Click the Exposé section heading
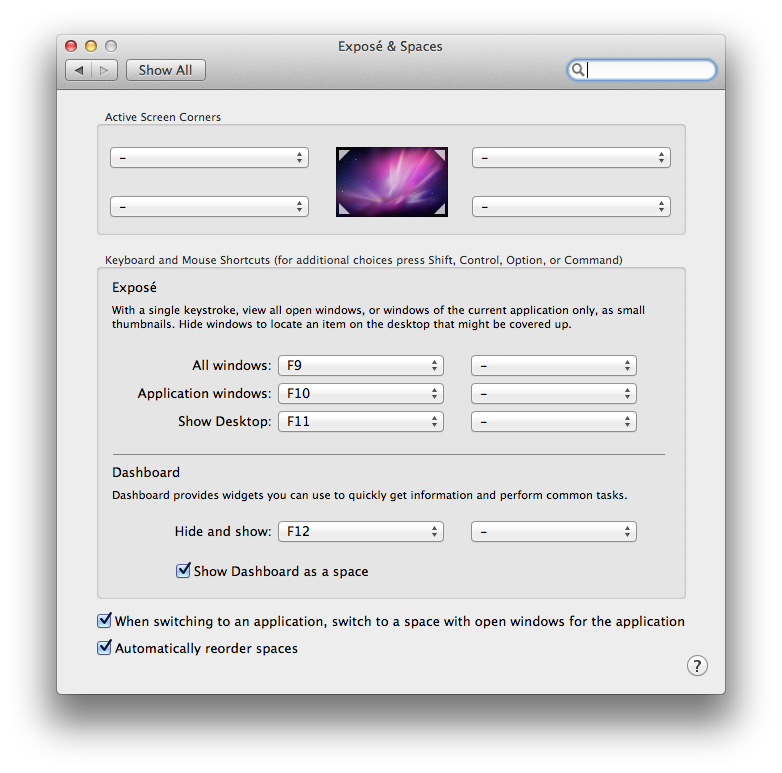Screen dimensions: 782x773 [x=134, y=287]
